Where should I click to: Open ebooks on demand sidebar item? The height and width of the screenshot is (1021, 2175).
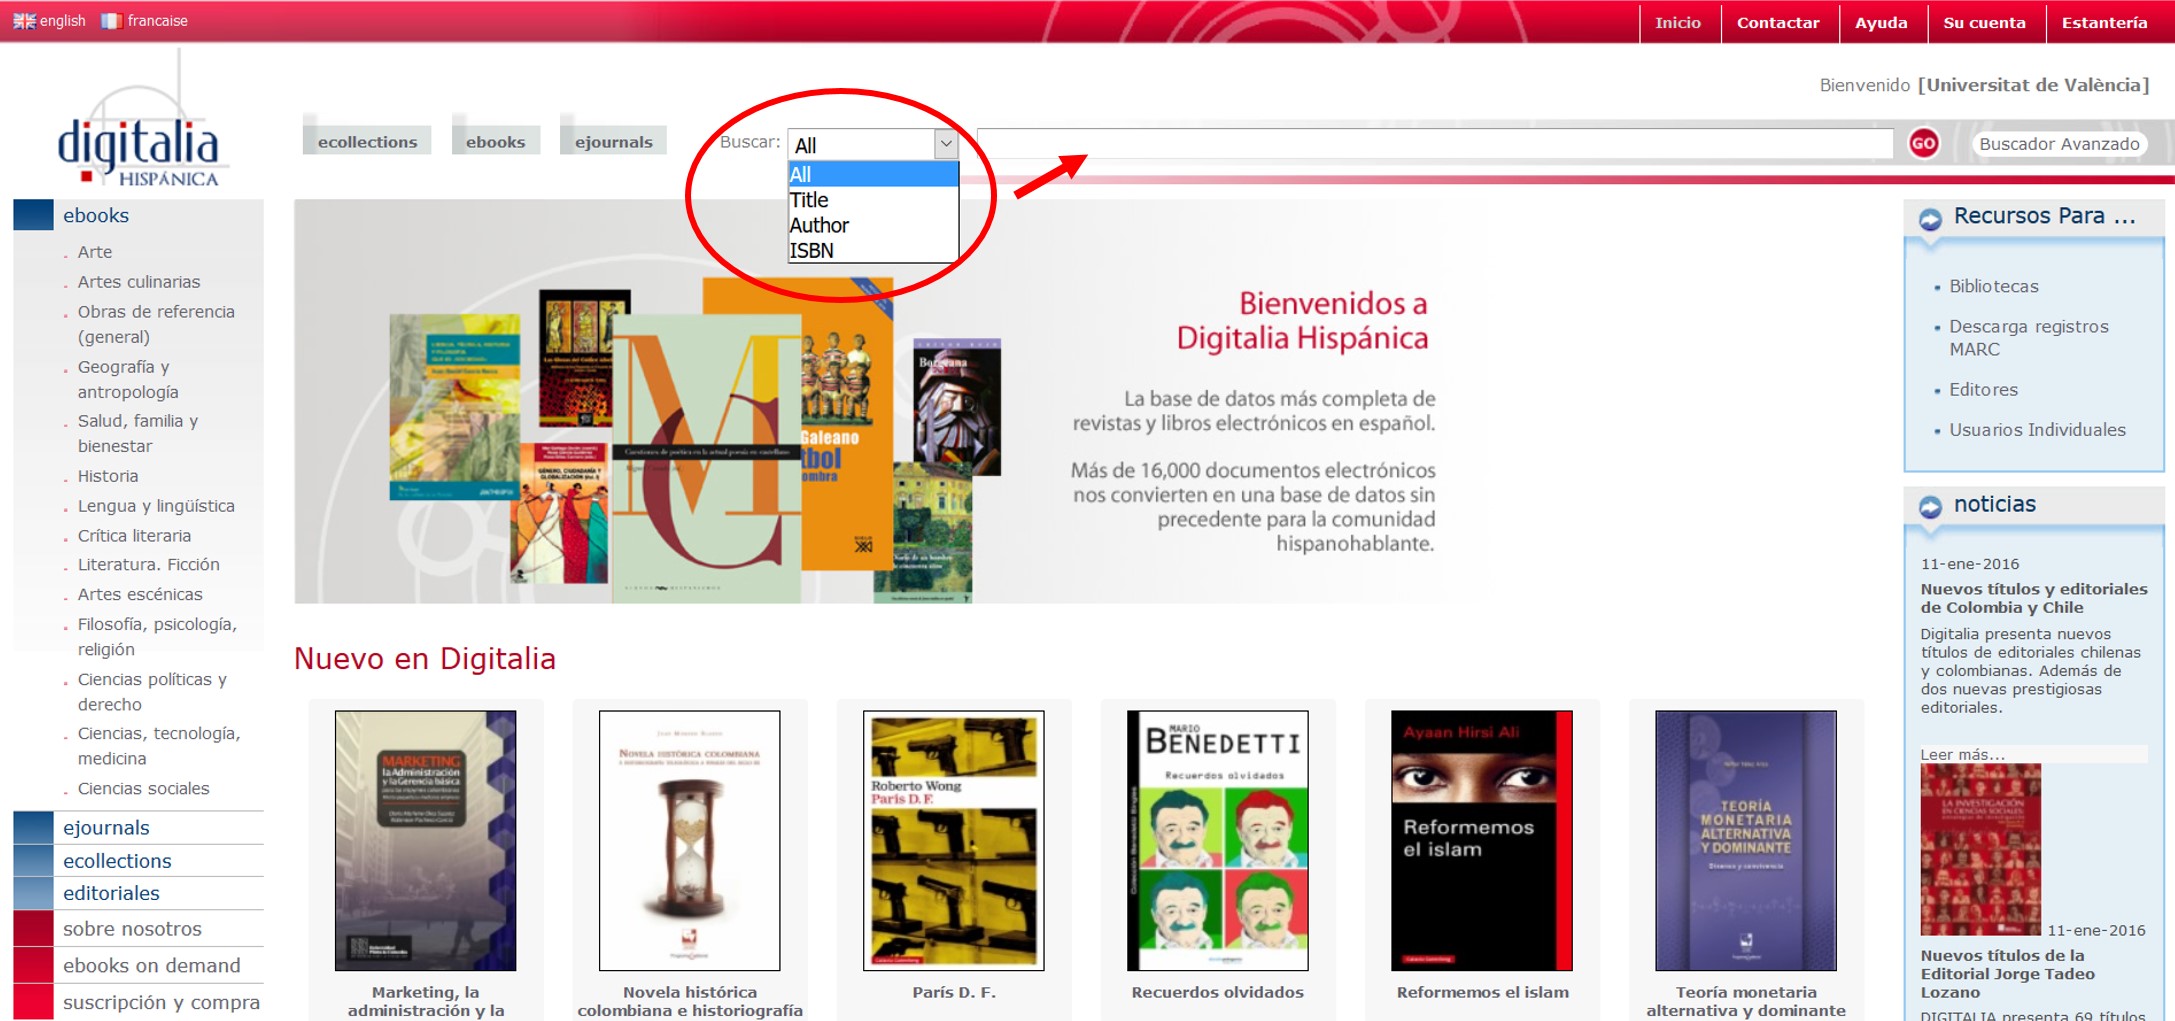coord(151,965)
